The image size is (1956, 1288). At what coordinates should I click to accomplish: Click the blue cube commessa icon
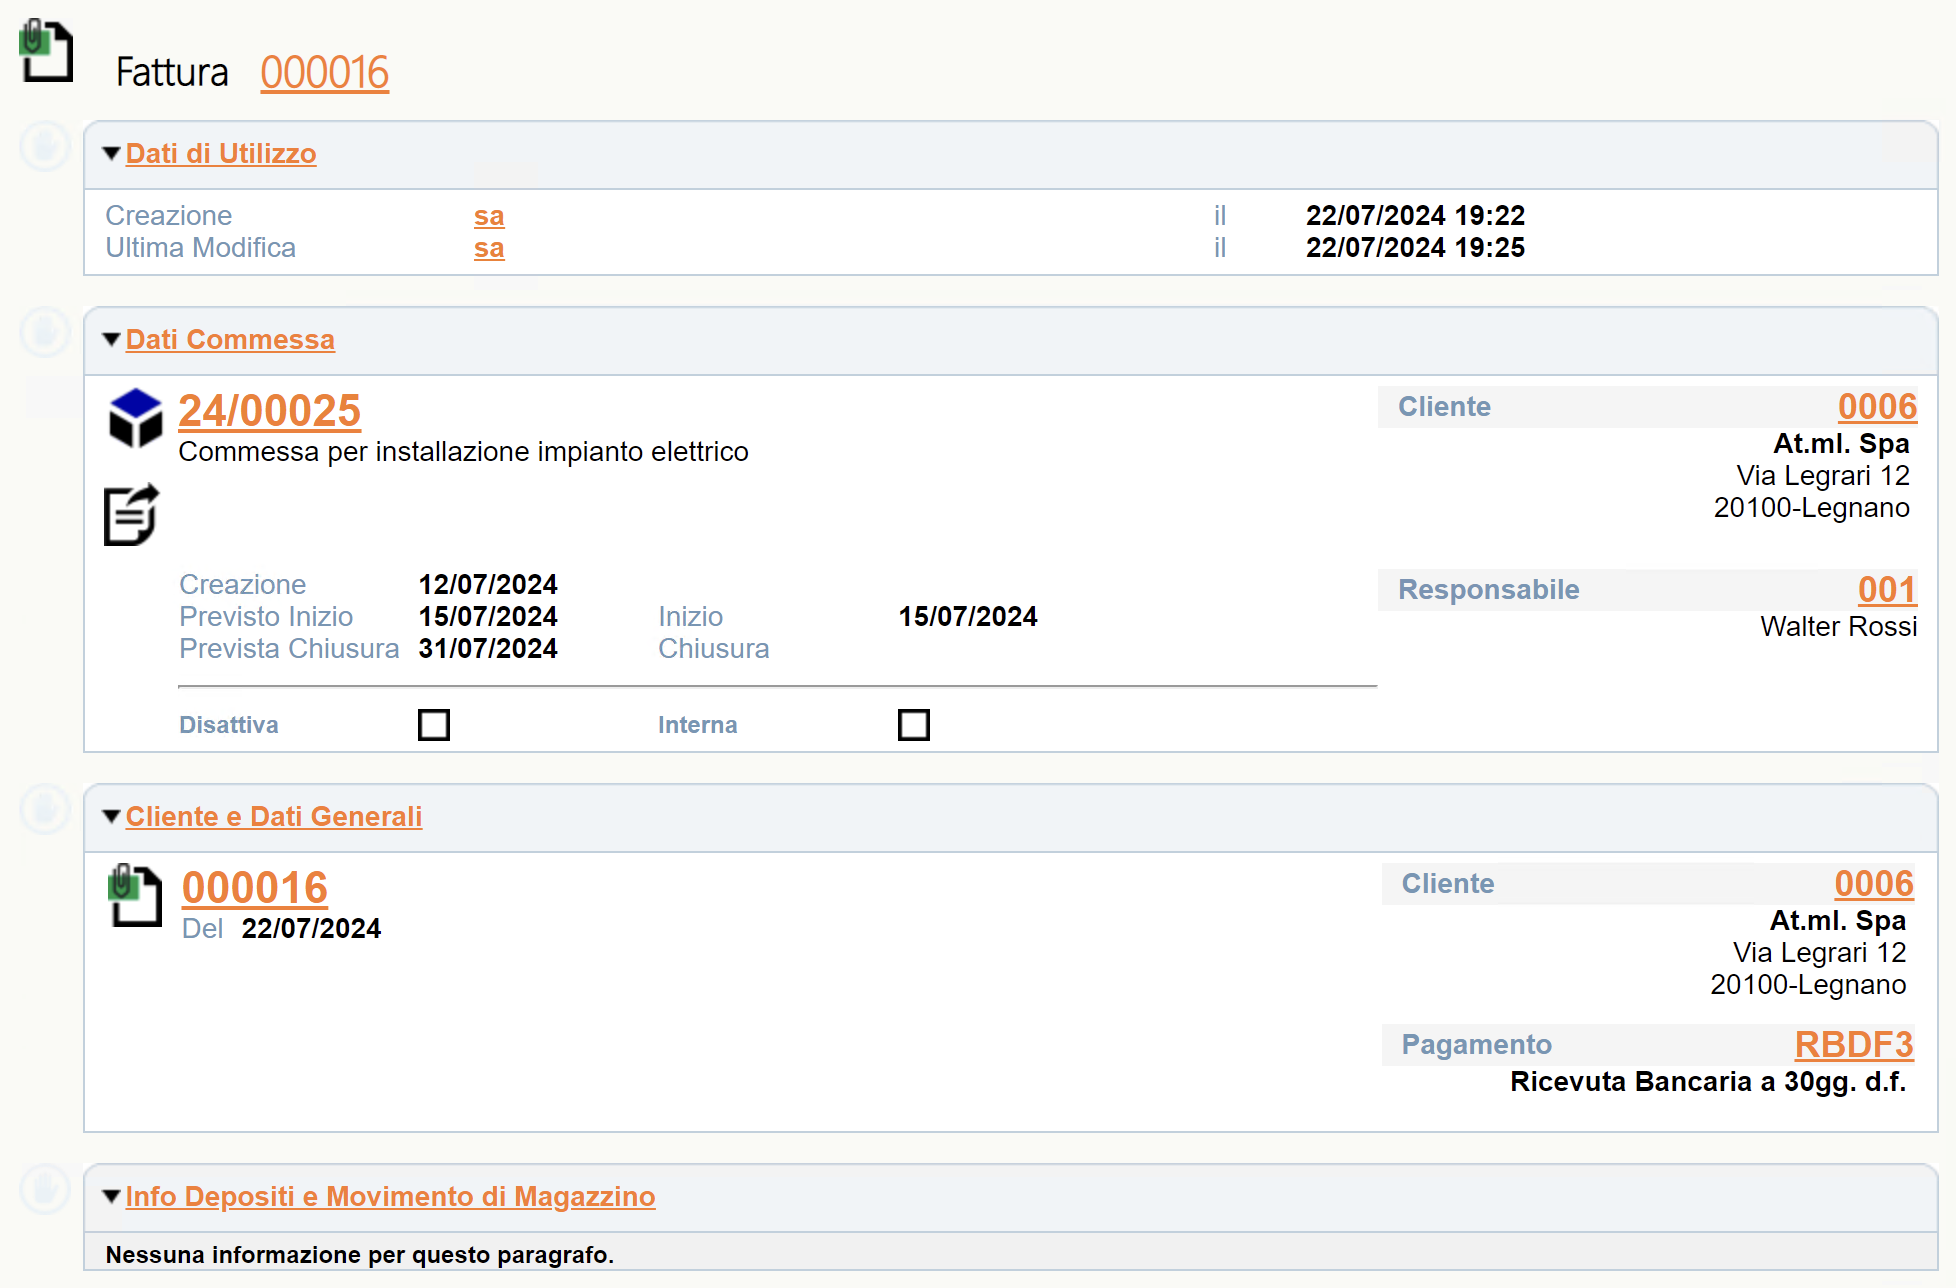point(135,417)
